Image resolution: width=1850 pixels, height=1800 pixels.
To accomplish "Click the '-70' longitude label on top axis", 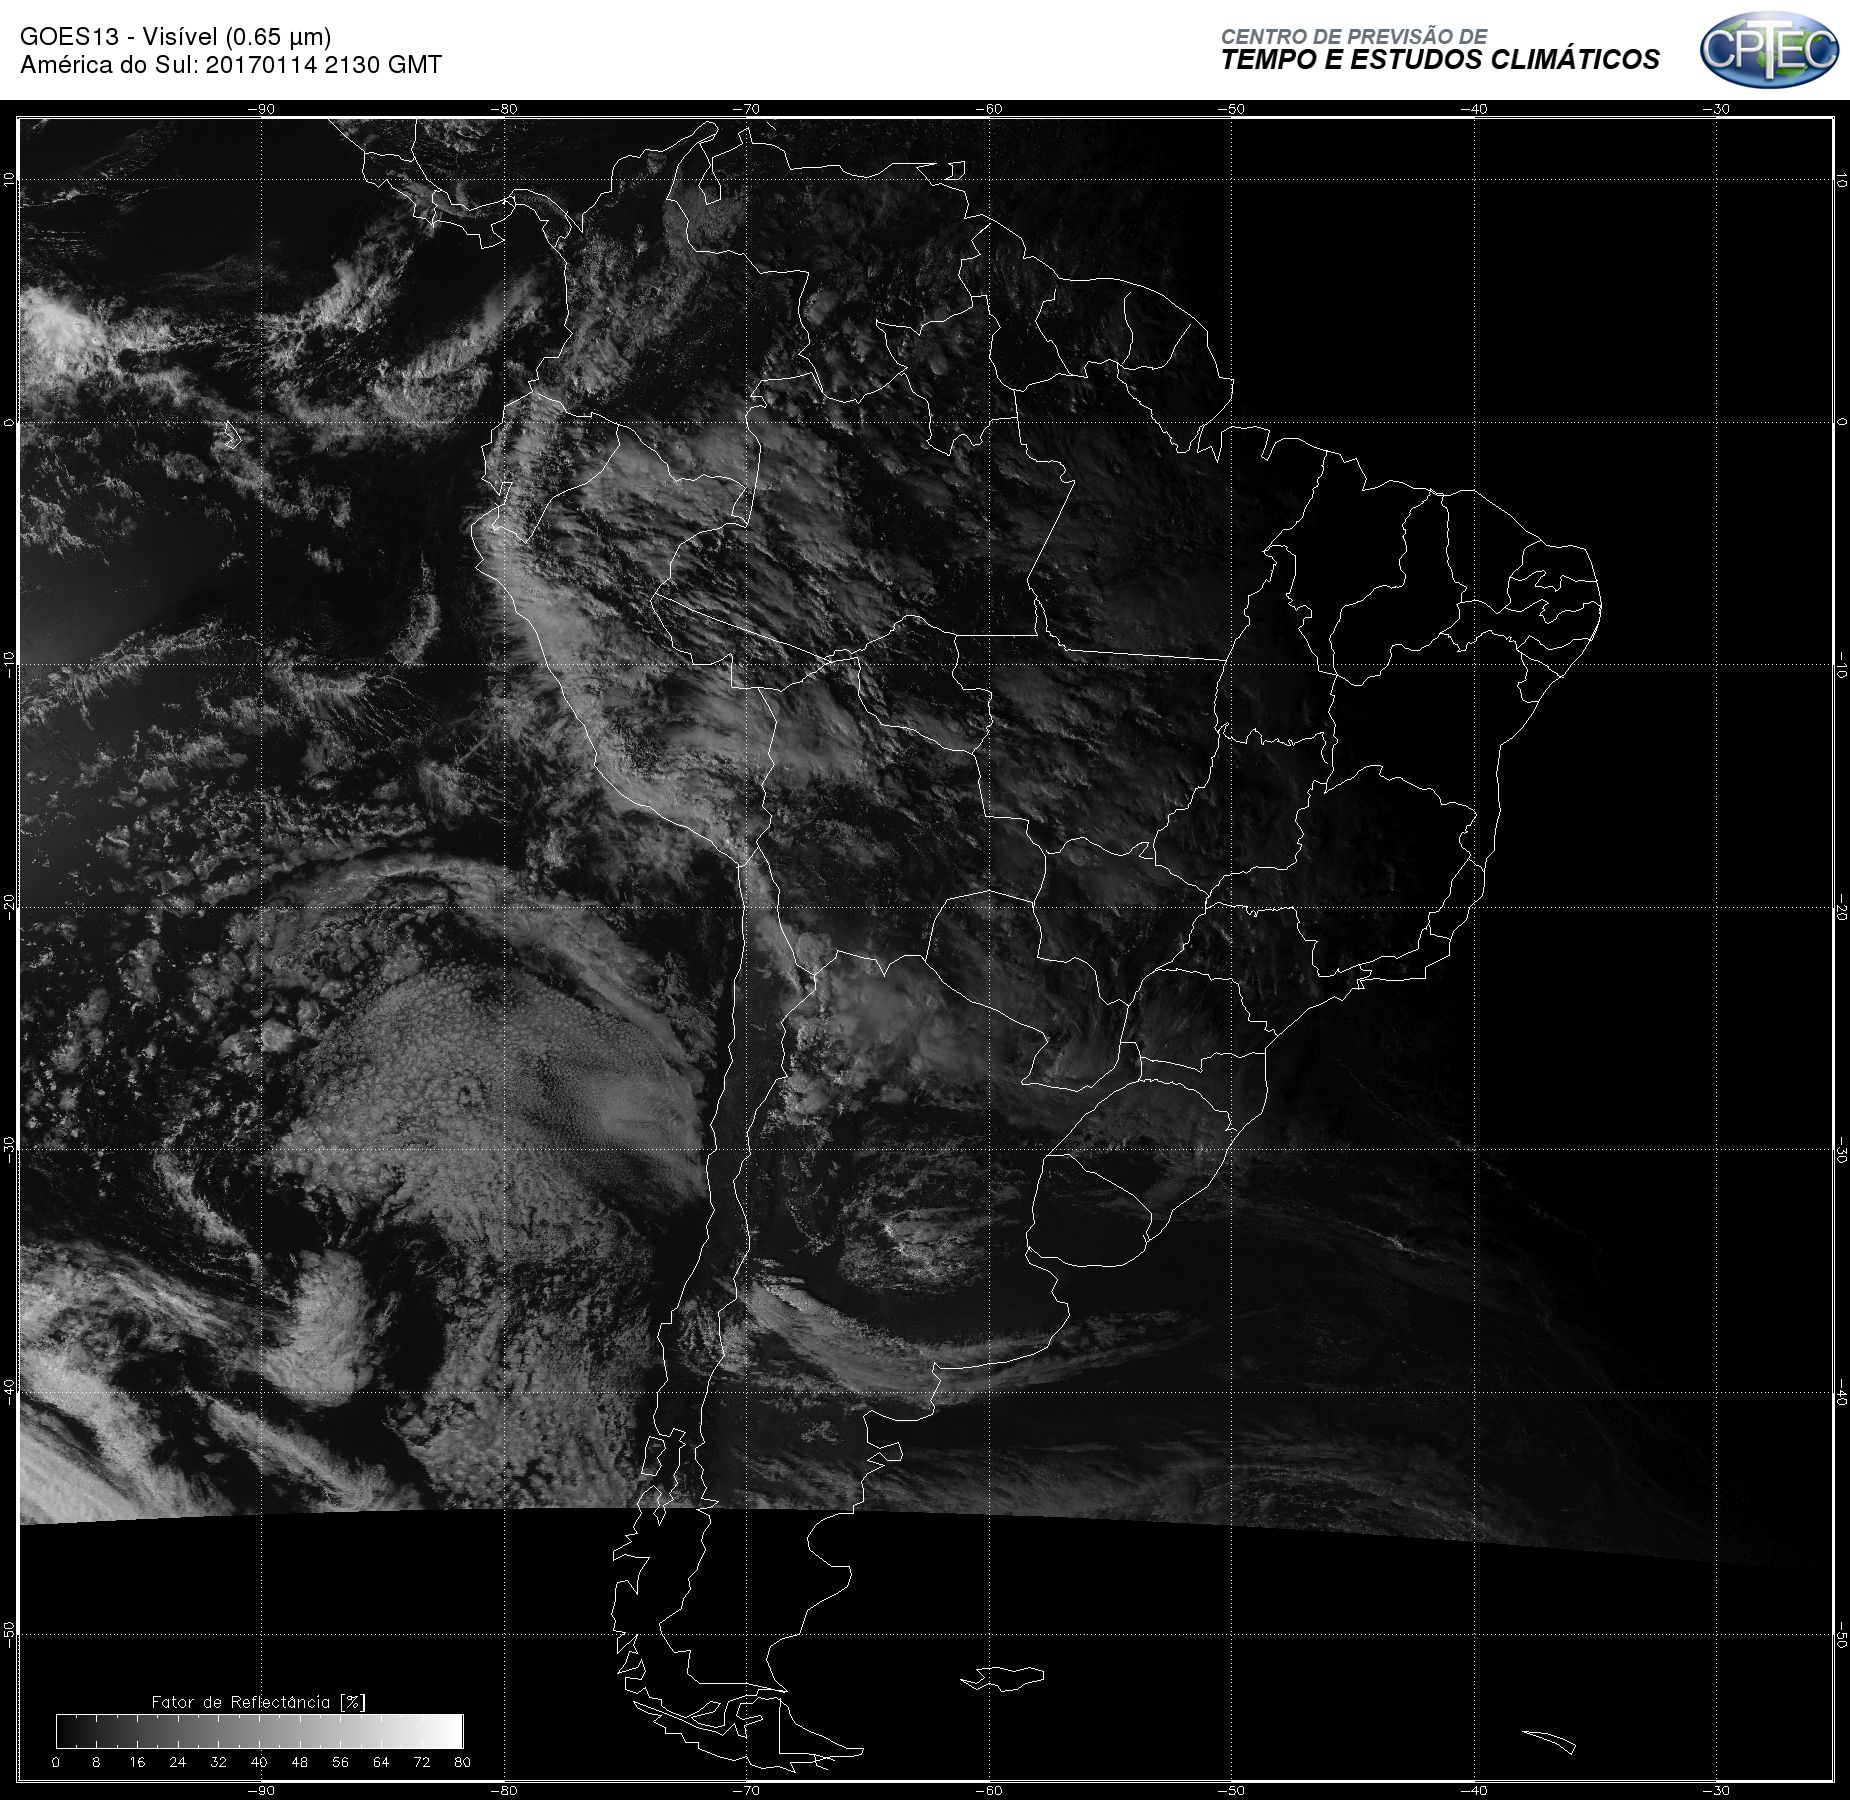I will point(746,109).
